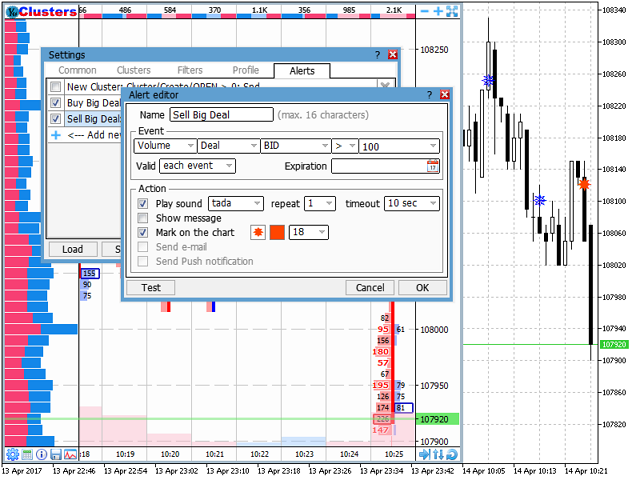Open the repeat count dropdown
The image size is (640, 480).
pos(320,203)
